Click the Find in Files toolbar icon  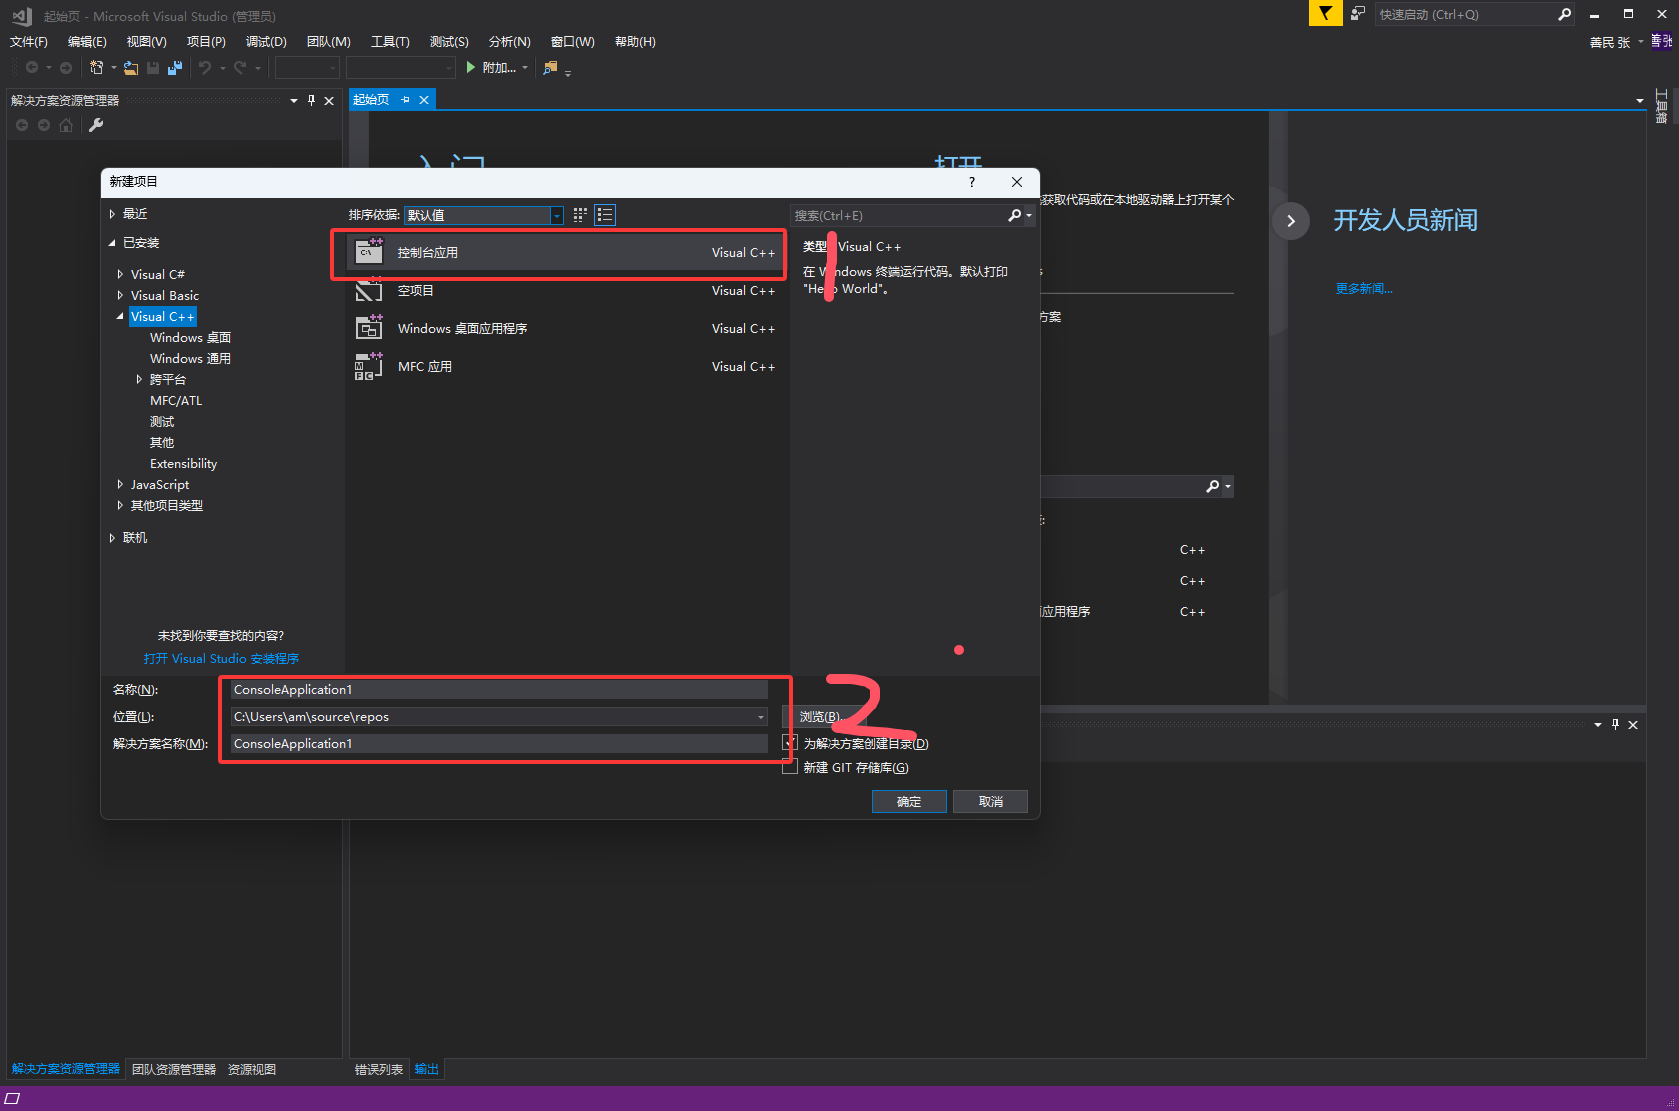coord(550,67)
